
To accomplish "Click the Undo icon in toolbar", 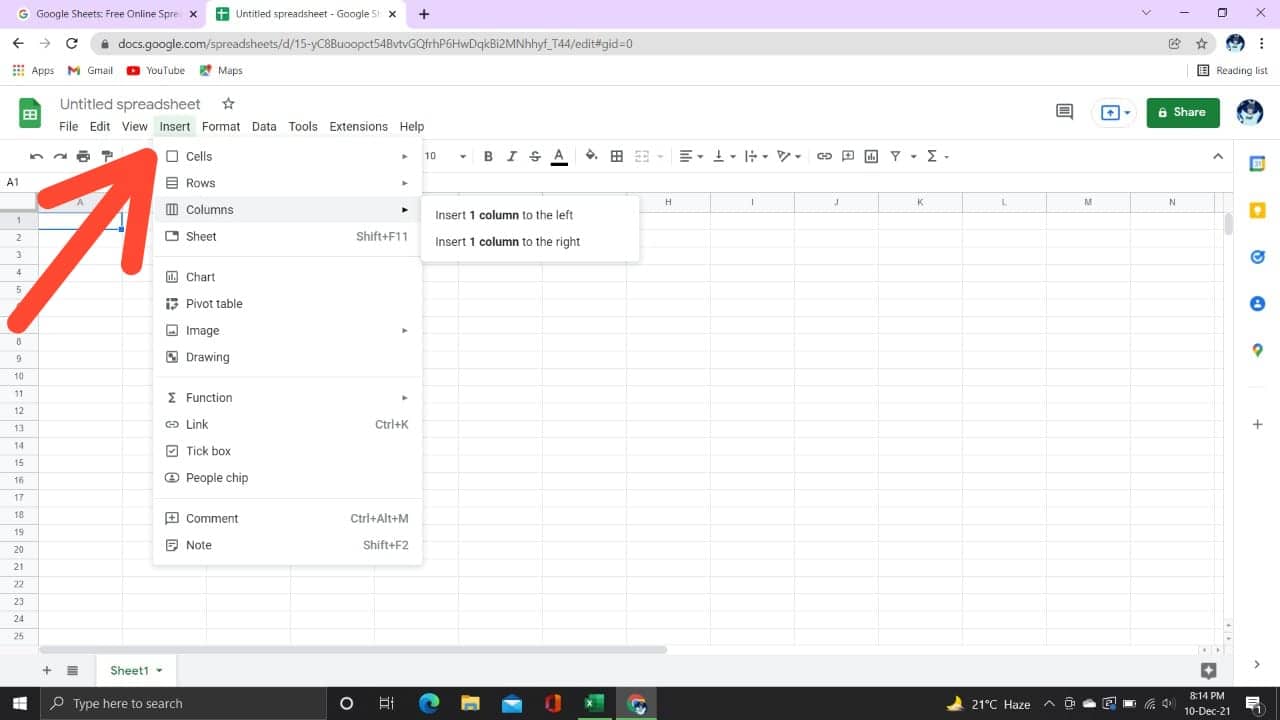I will point(37,156).
